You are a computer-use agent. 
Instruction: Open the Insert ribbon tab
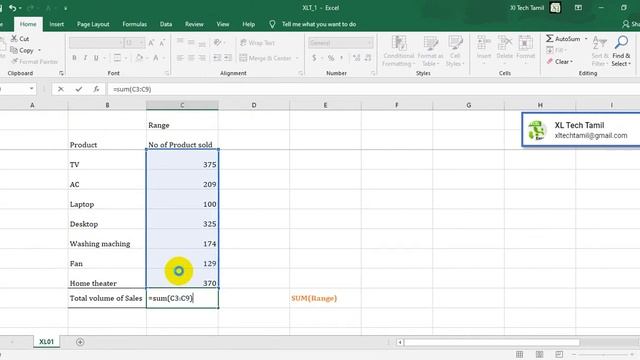[x=56, y=24]
